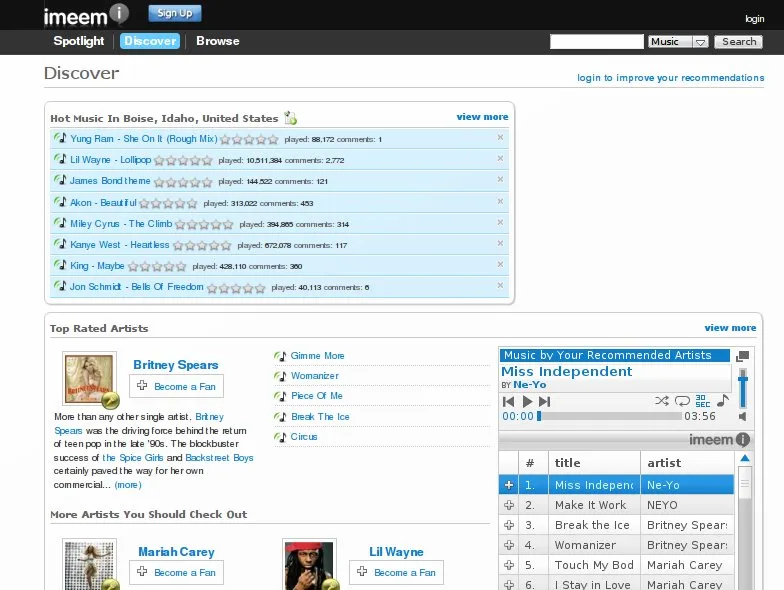Open Break The Ice song link

click(x=320, y=416)
